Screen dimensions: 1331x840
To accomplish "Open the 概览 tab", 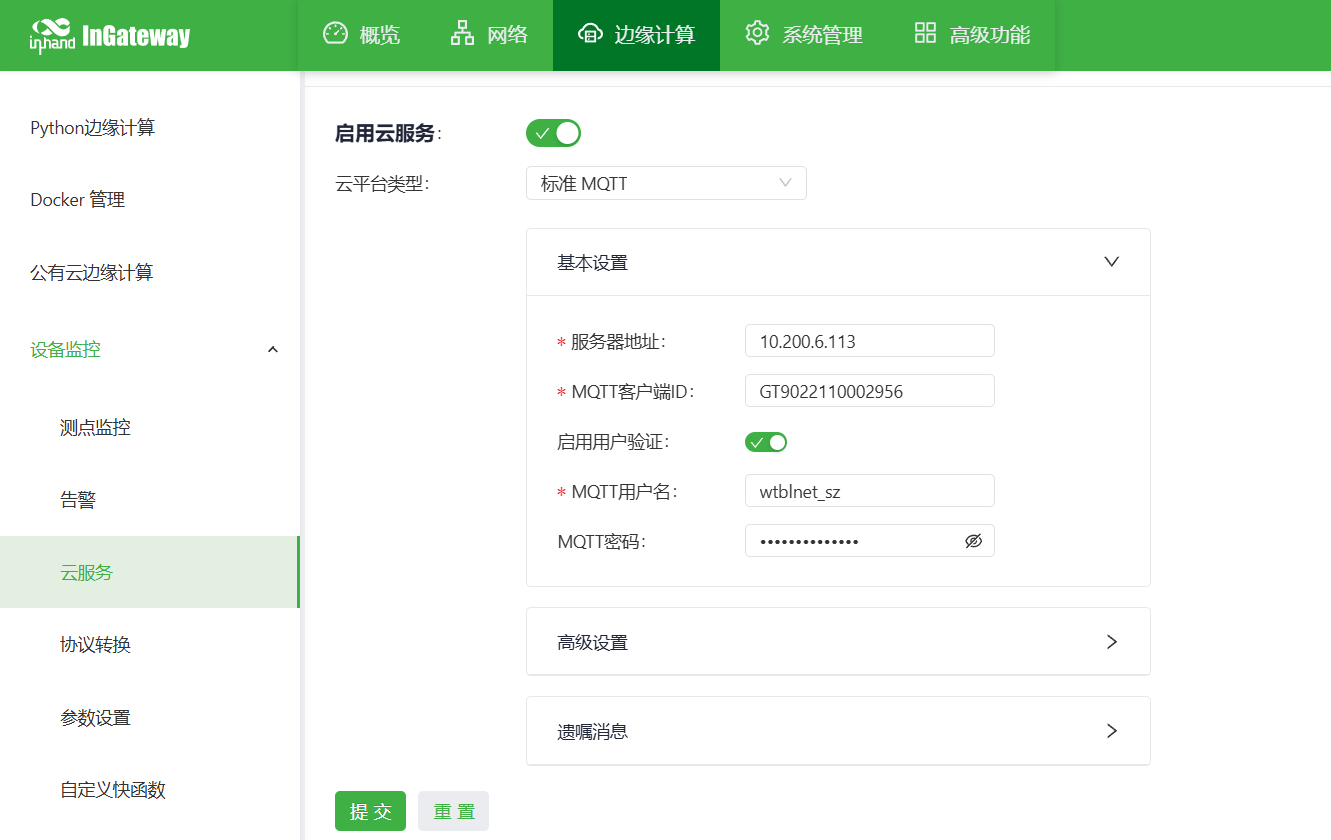I will tap(362, 35).
